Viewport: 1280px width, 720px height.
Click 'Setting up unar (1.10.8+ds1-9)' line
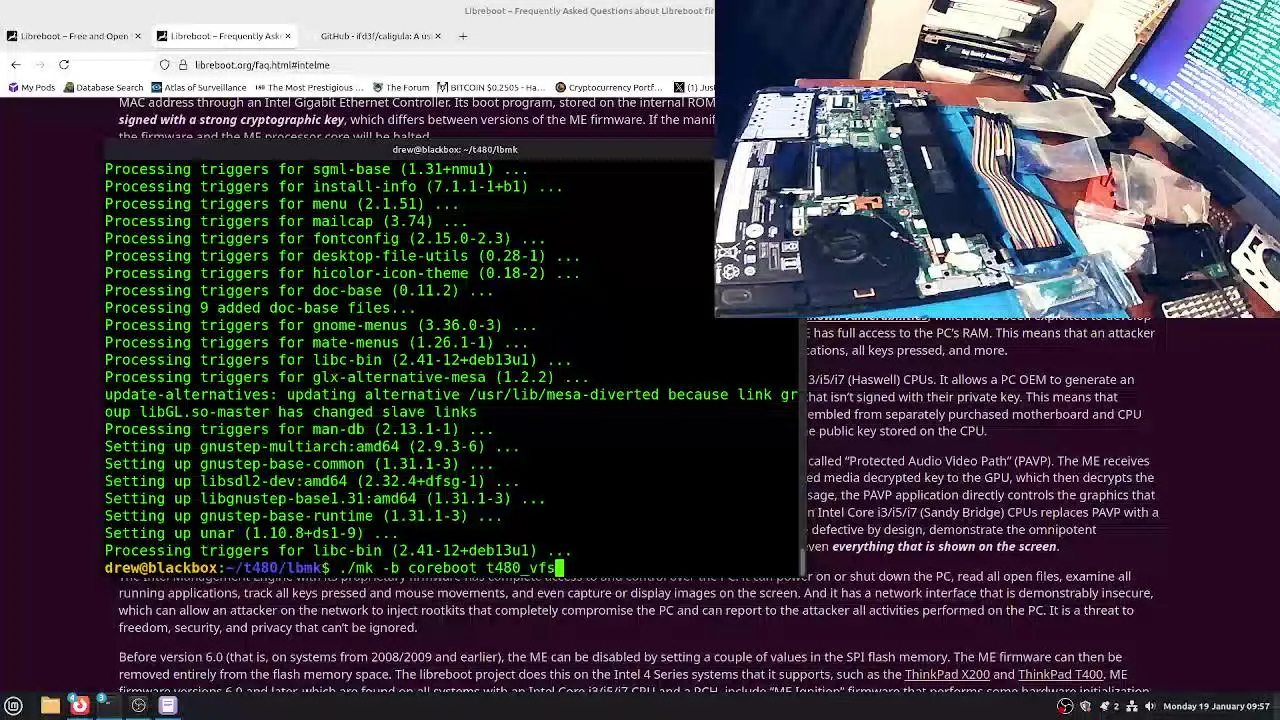[251, 534]
